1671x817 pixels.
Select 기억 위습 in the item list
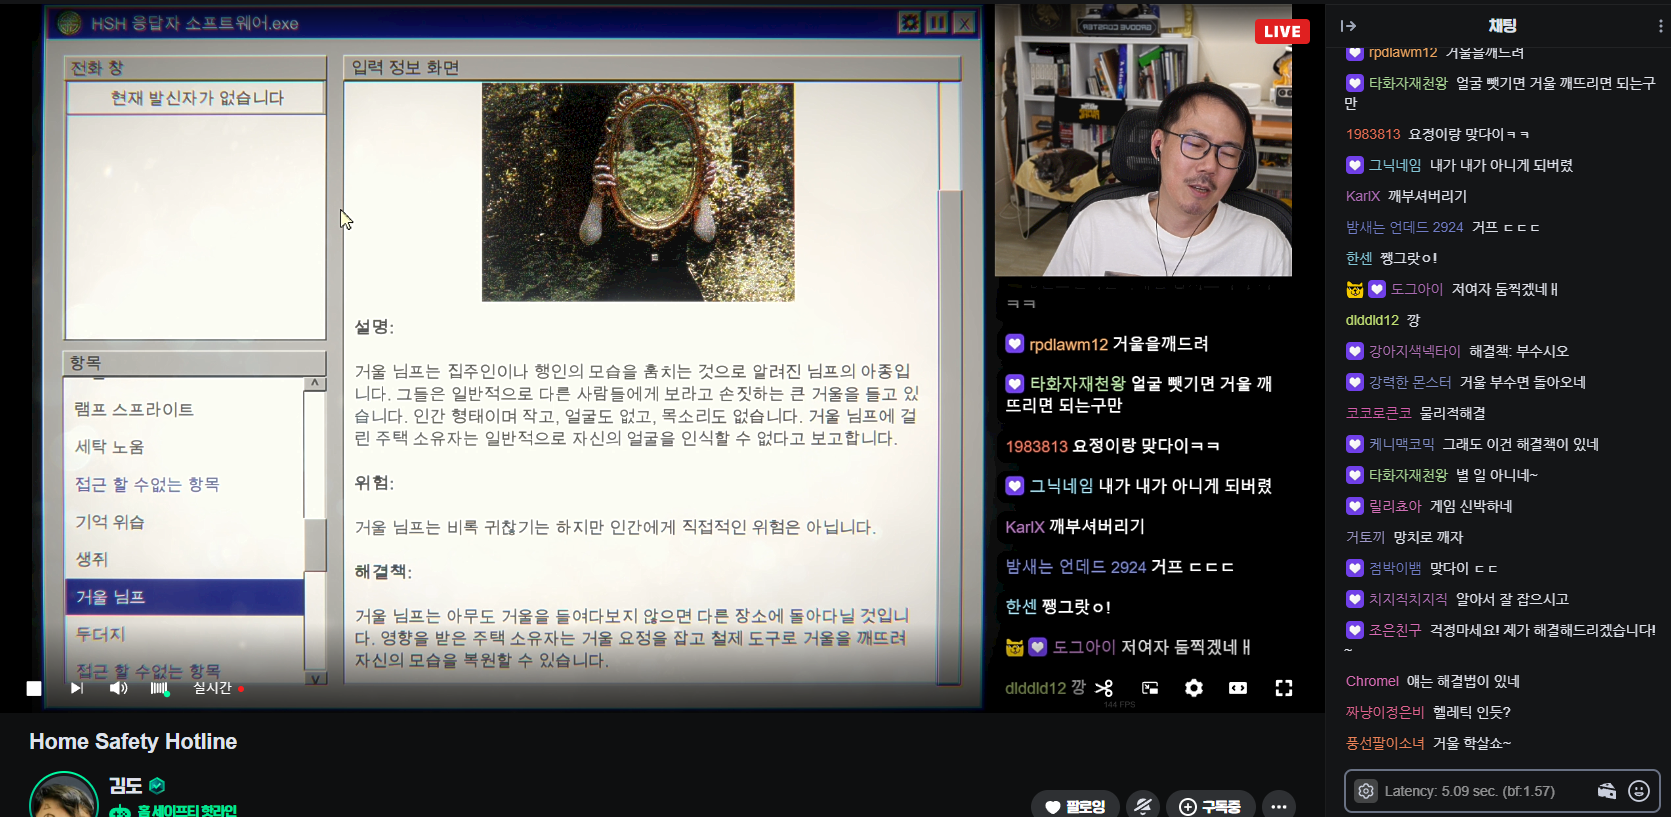coord(110,521)
